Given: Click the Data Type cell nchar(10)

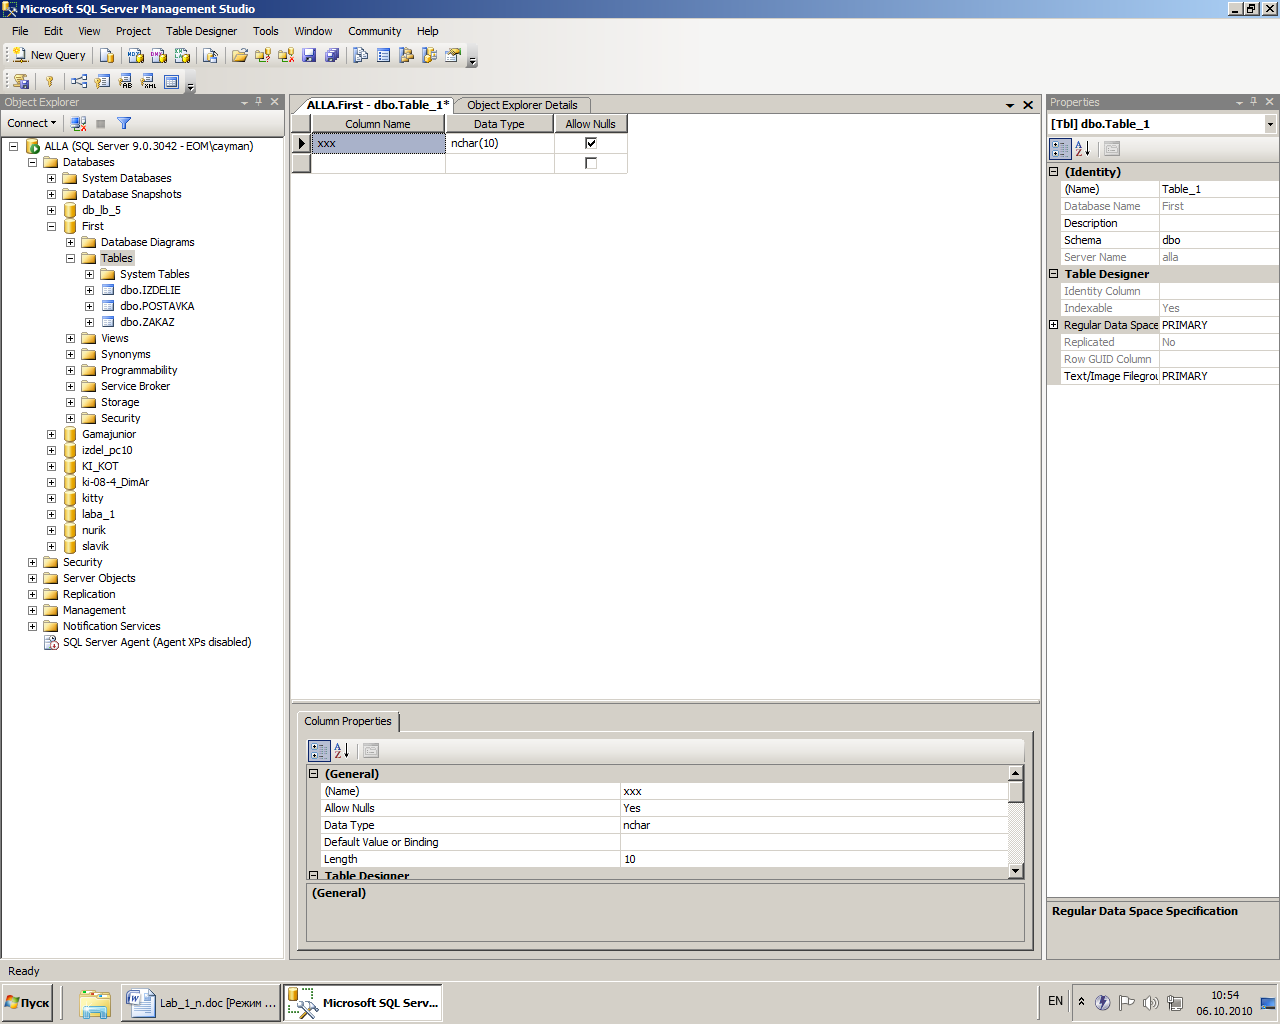Looking at the screenshot, I should [500, 143].
